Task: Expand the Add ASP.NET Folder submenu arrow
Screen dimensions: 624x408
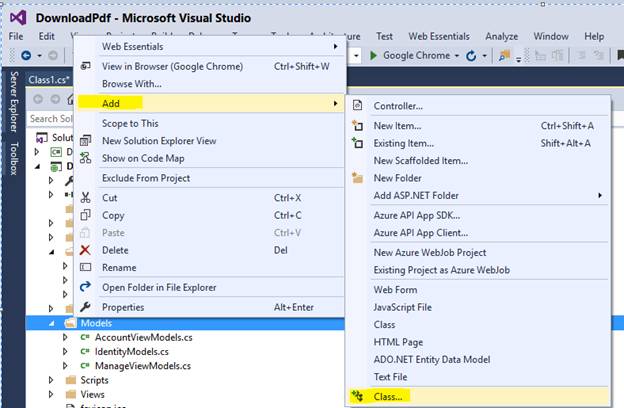Action: tap(600, 195)
